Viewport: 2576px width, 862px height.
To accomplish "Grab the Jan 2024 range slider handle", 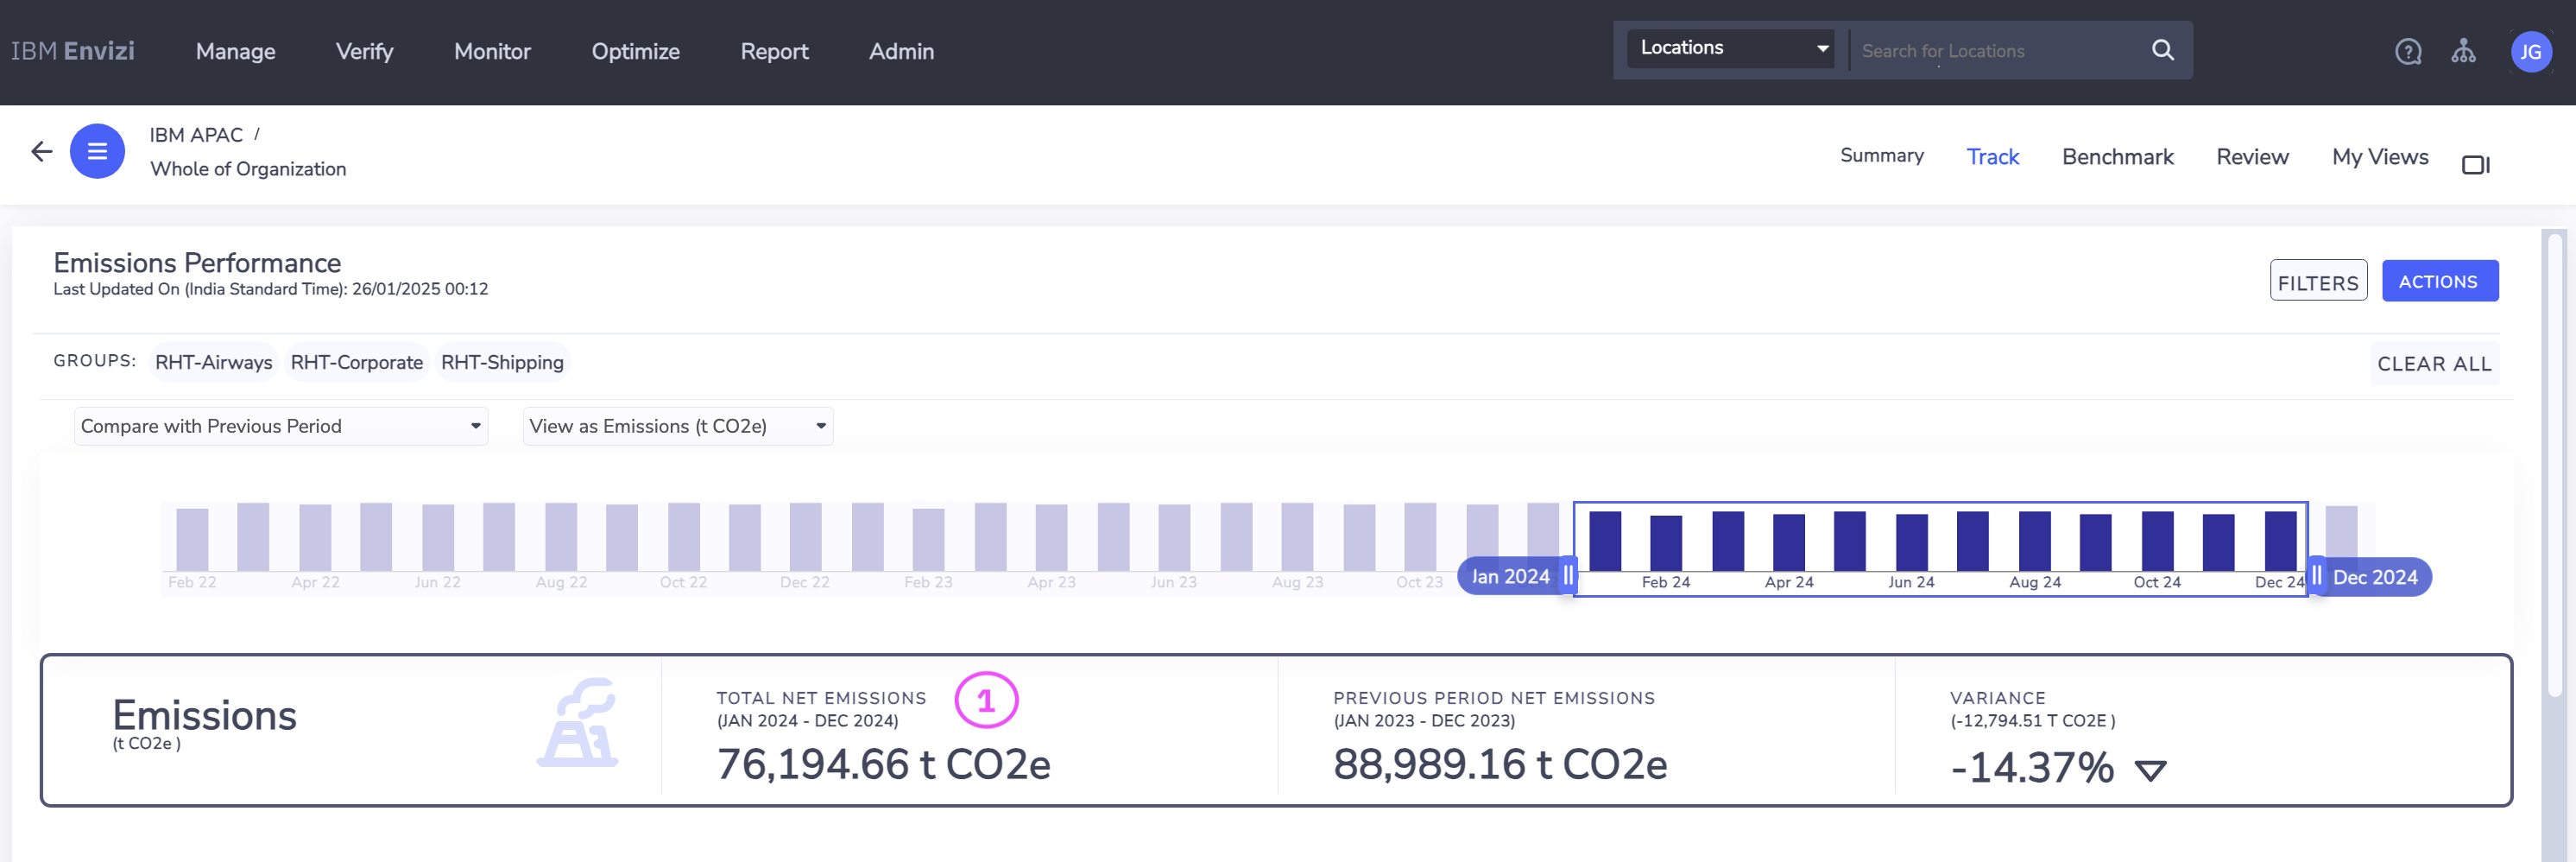I will [1568, 576].
